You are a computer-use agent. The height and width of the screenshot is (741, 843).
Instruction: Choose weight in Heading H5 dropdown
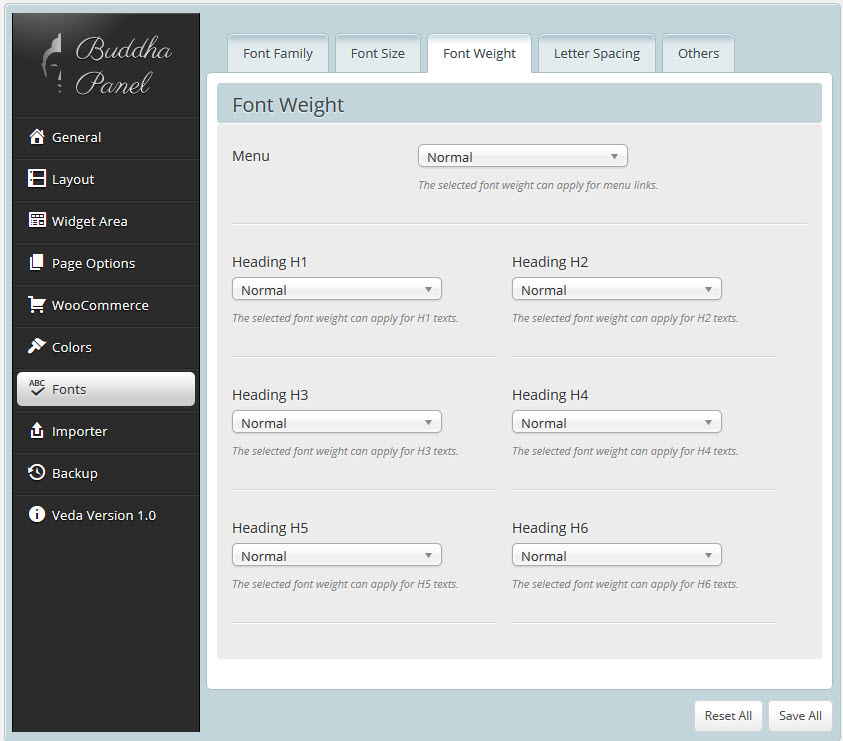point(336,556)
